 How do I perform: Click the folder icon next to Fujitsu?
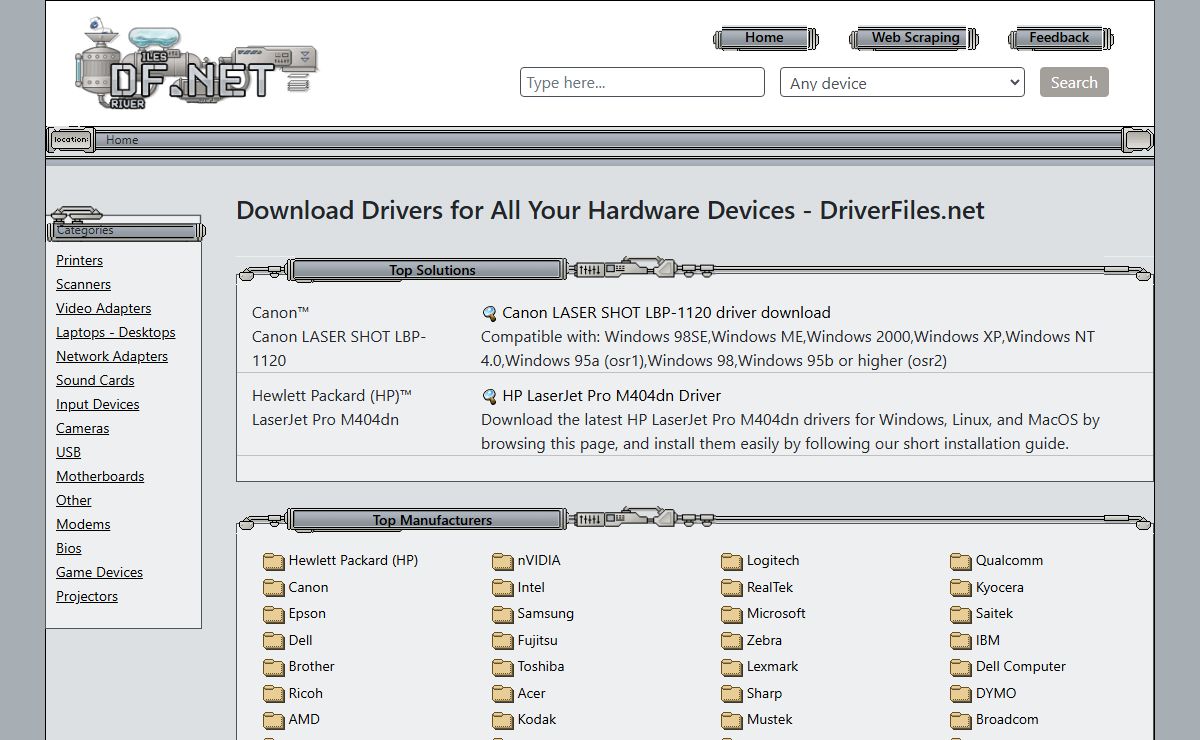pyautogui.click(x=503, y=641)
